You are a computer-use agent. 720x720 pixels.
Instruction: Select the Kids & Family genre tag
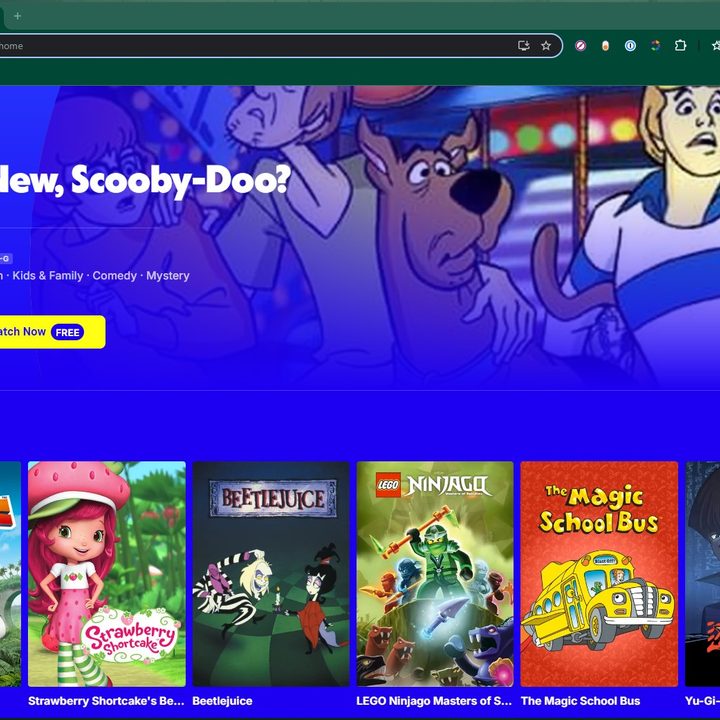click(x=48, y=276)
